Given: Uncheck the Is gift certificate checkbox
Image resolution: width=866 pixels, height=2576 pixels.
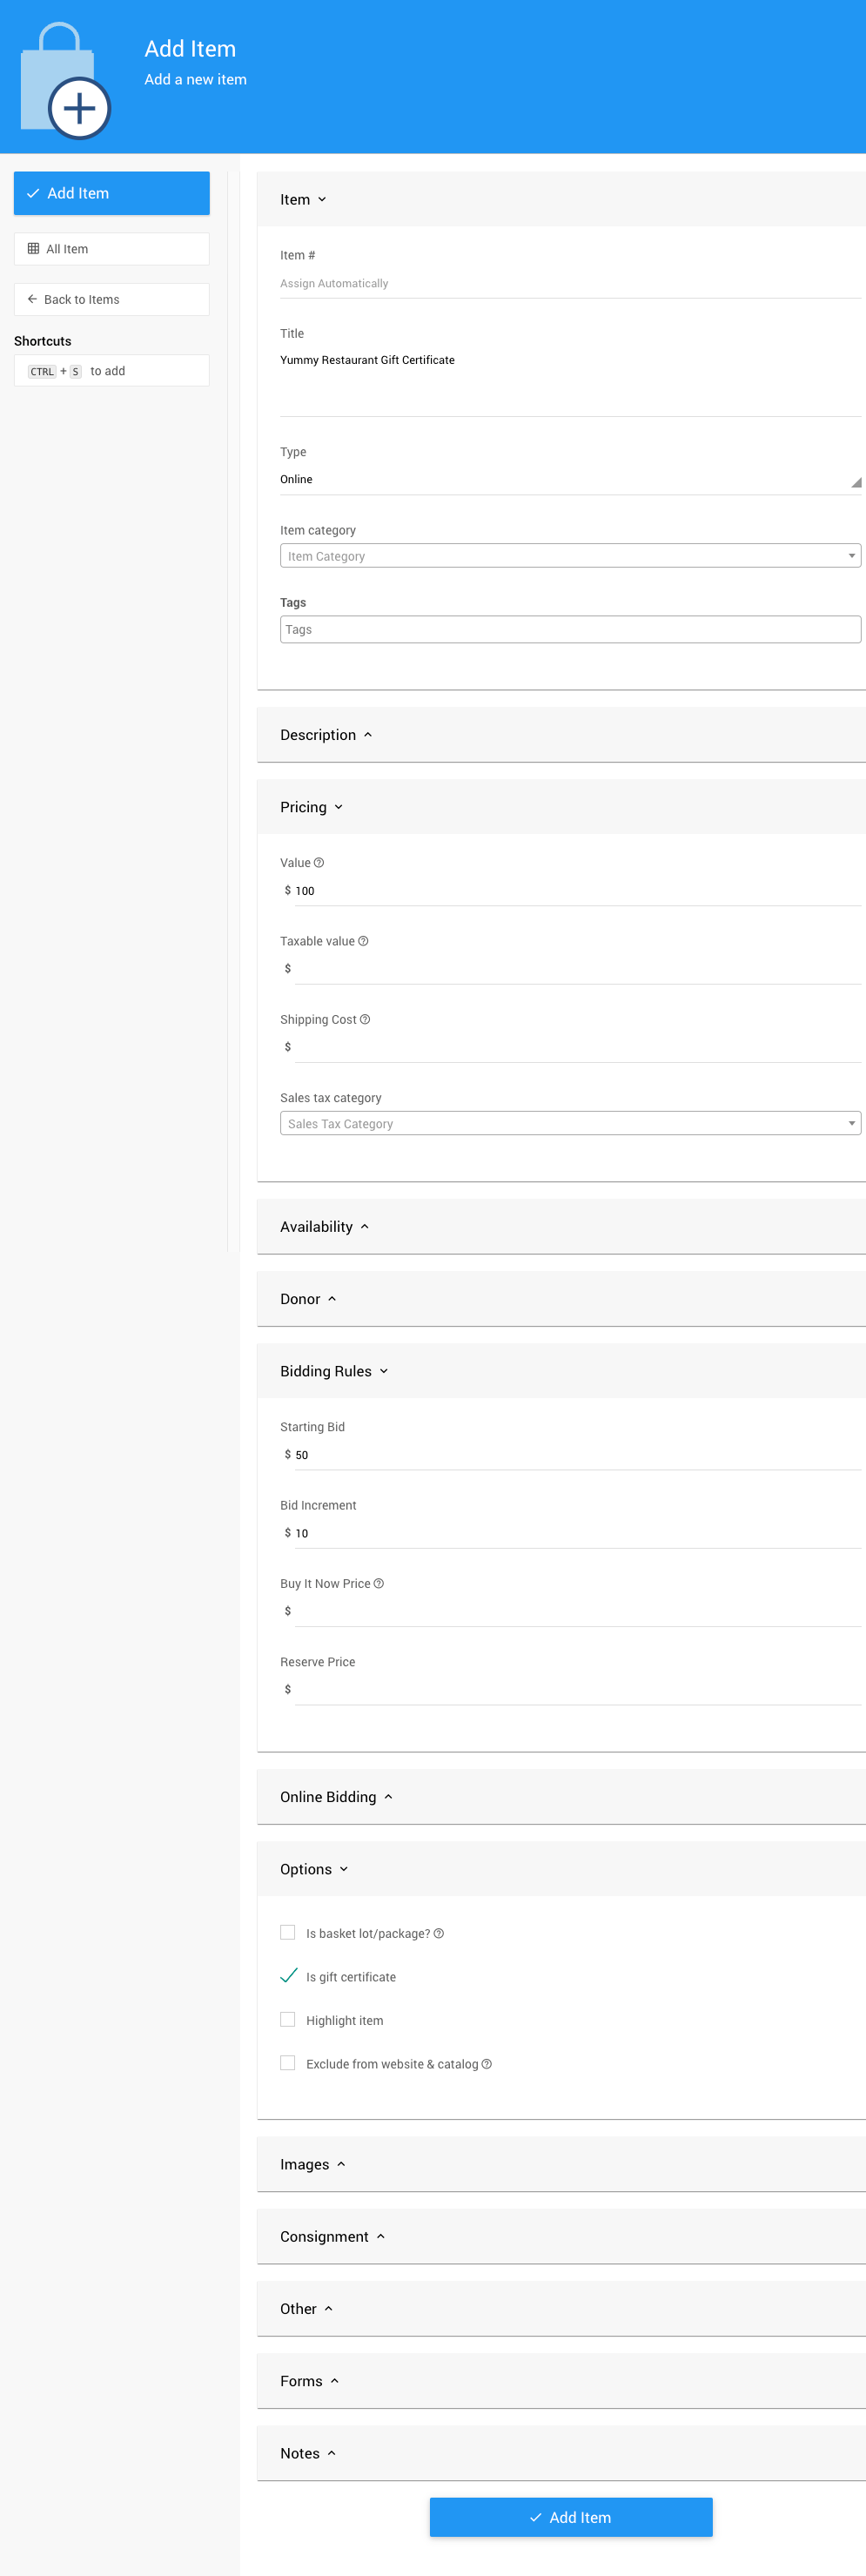Looking at the screenshot, I should 288,1976.
